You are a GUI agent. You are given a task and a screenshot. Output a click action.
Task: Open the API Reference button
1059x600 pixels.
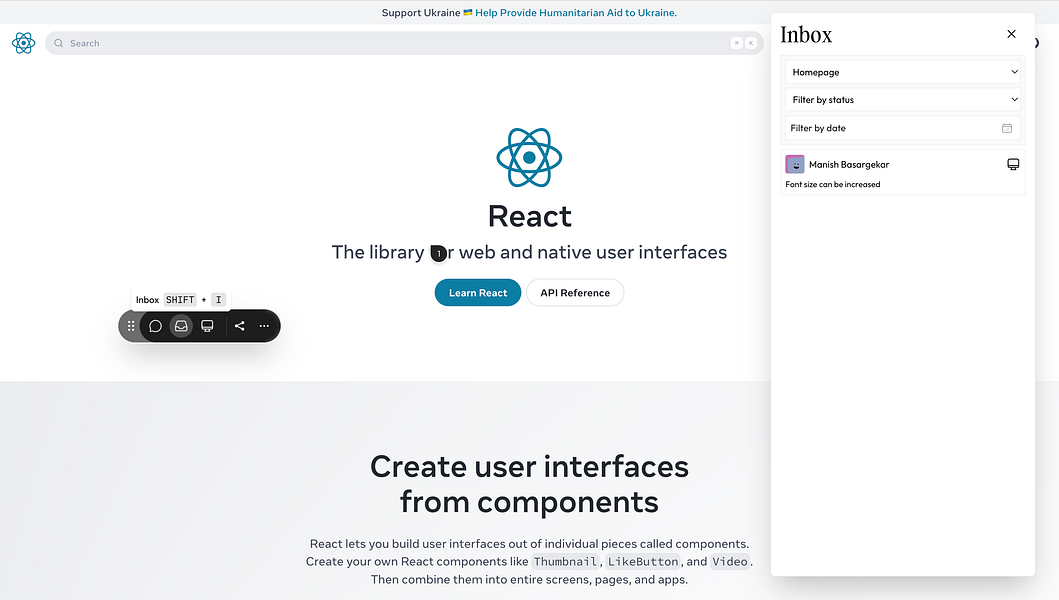click(x=575, y=293)
